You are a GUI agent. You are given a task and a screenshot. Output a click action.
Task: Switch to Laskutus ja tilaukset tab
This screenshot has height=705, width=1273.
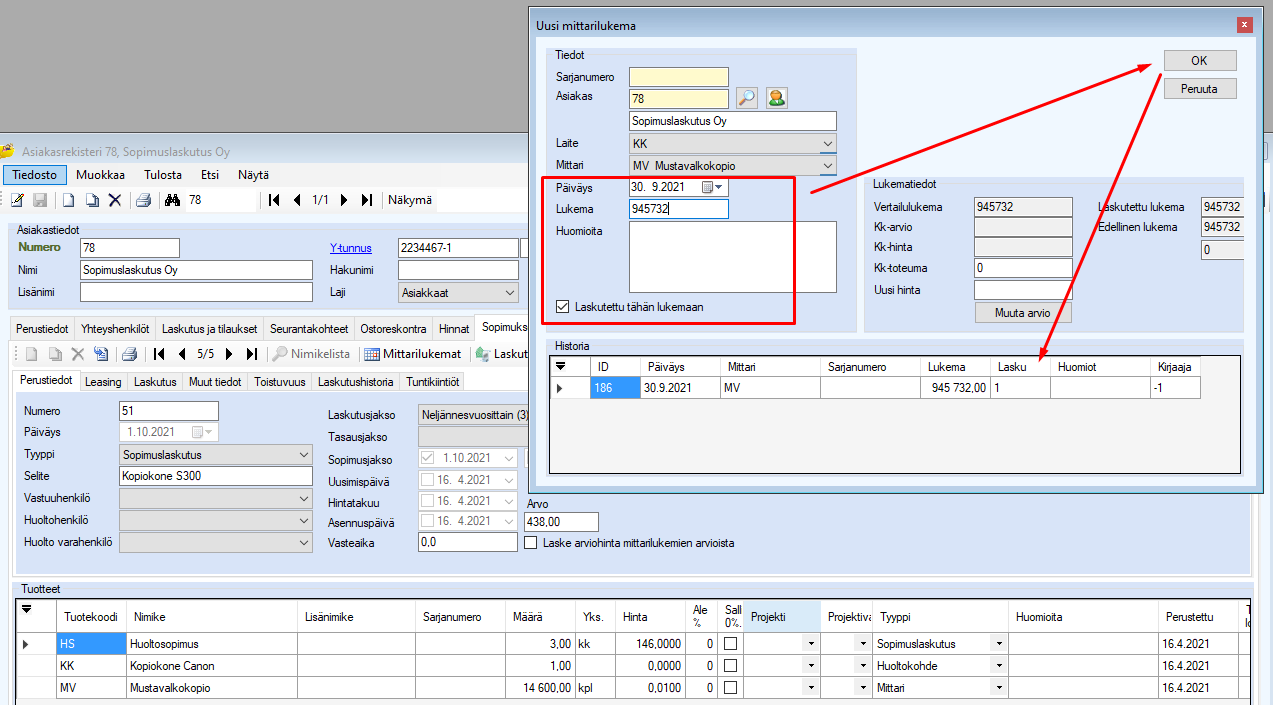click(209, 328)
